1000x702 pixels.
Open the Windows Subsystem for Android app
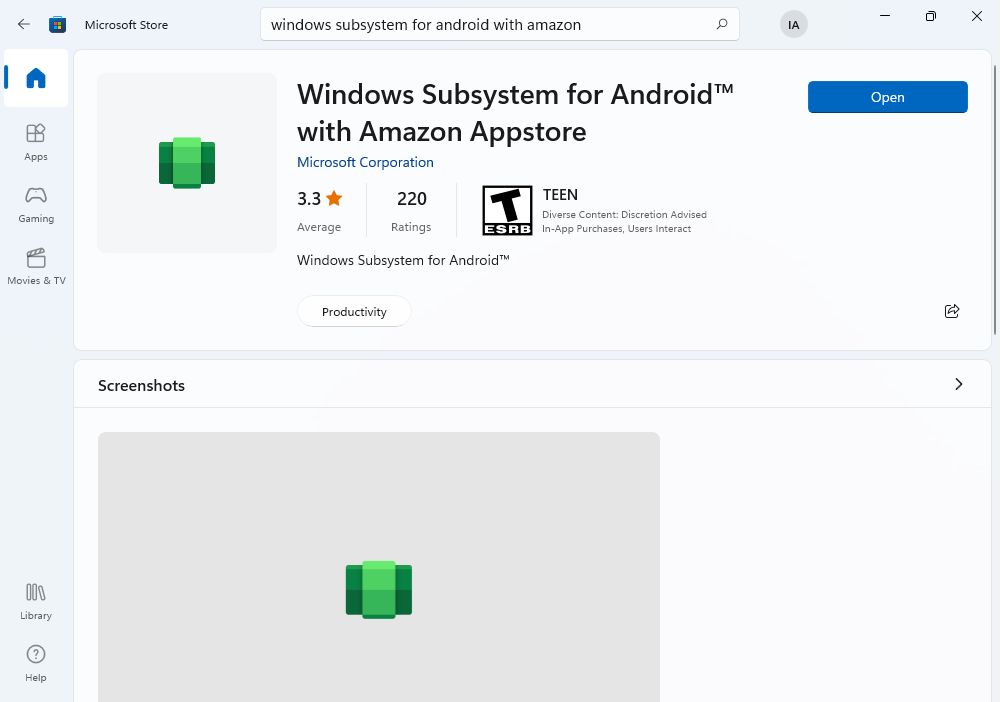[x=887, y=97]
